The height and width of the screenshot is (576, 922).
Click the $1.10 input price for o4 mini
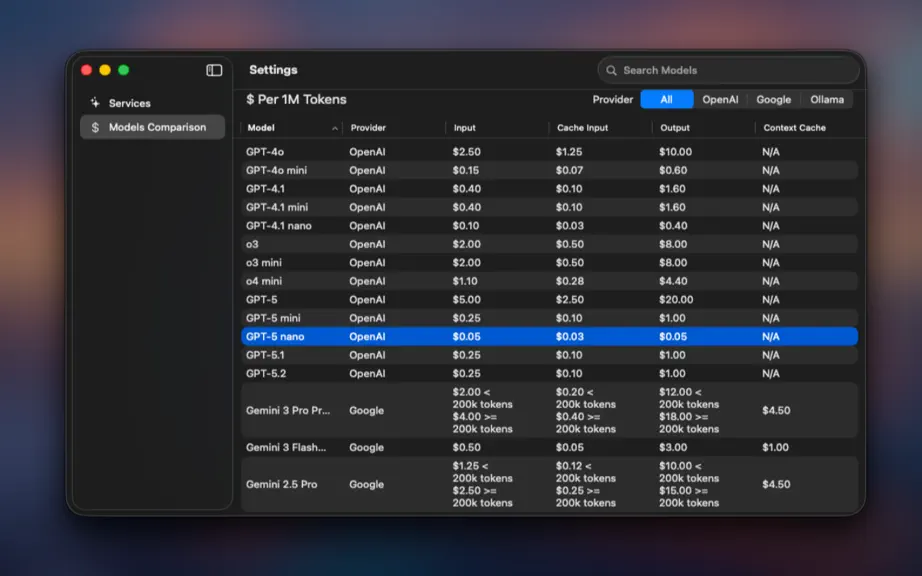click(465, 281)
